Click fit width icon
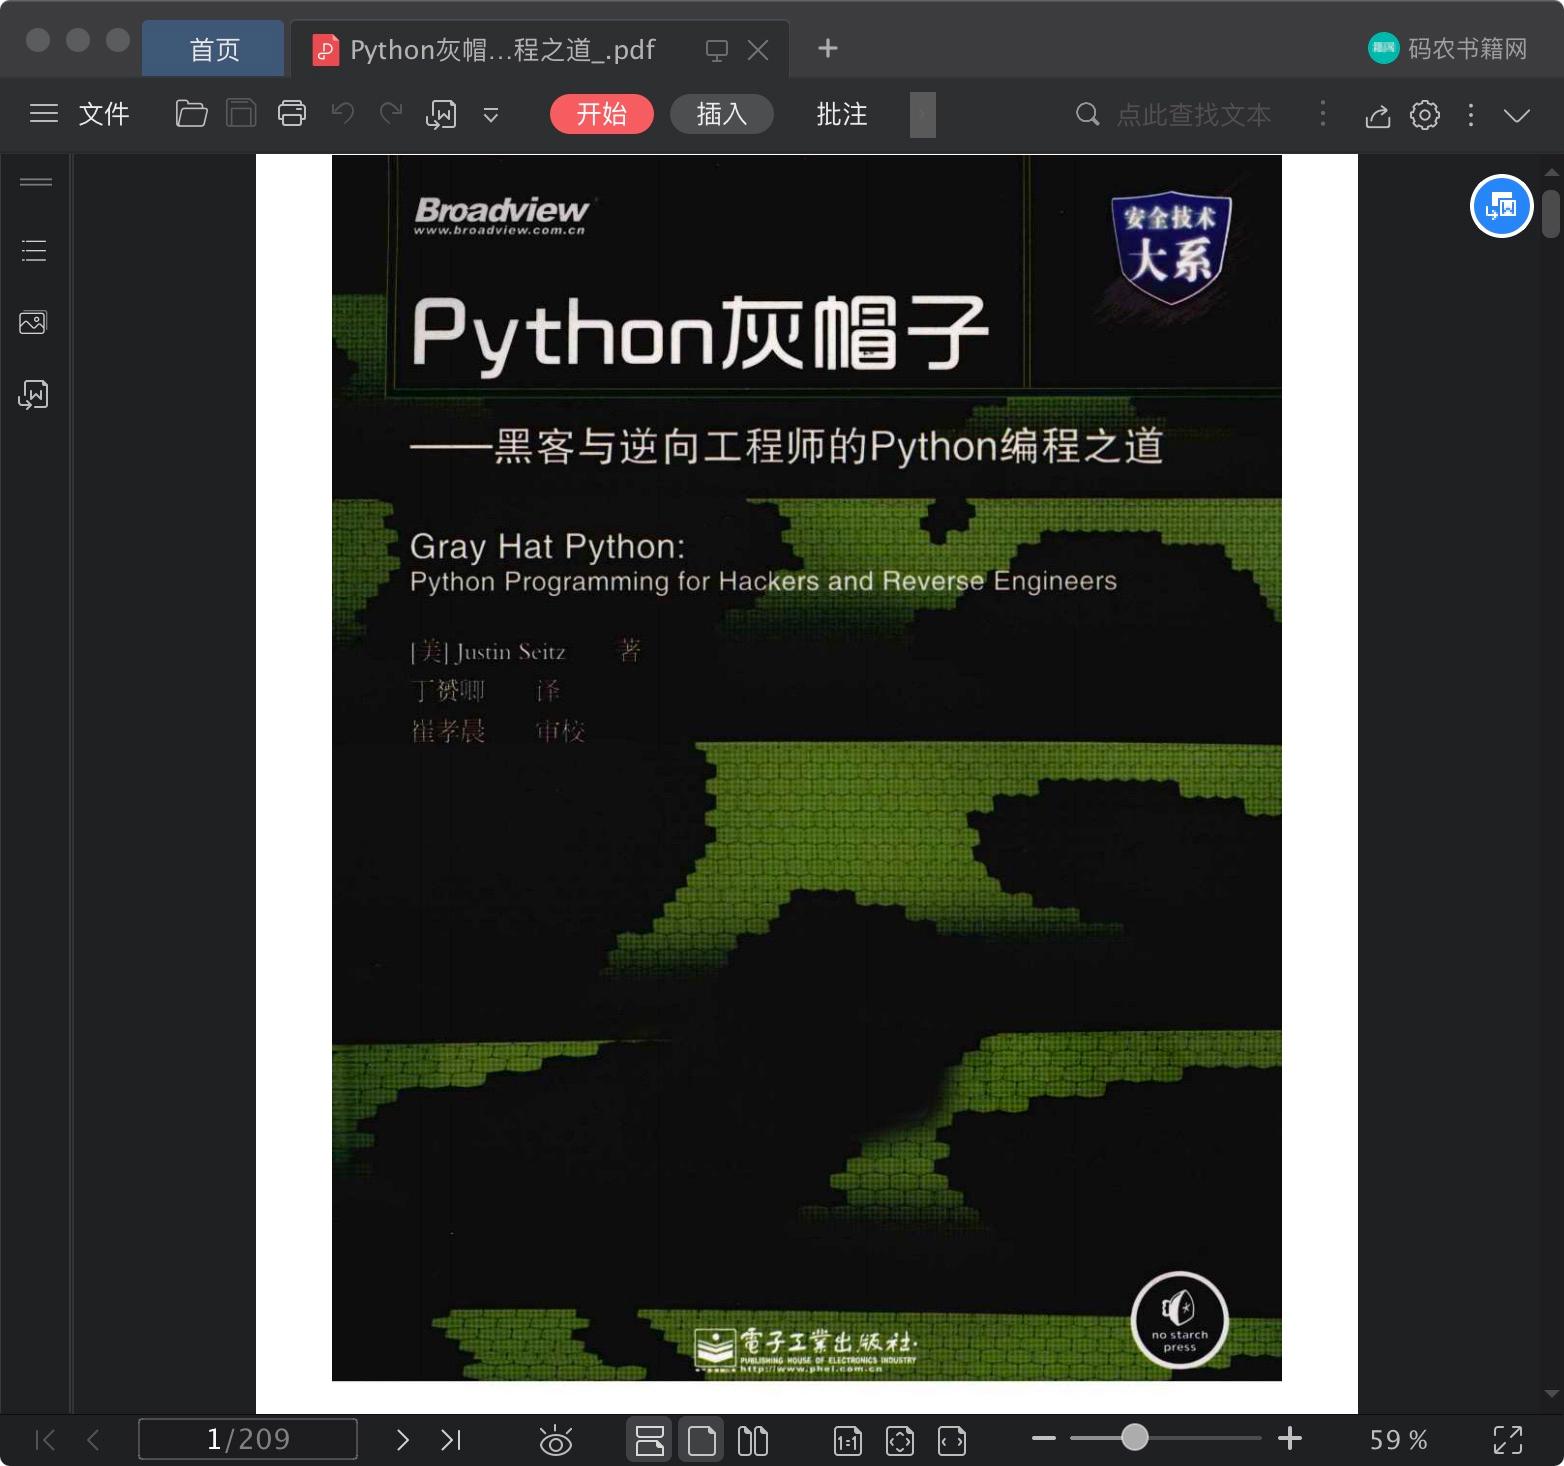 click(952, 1440)
